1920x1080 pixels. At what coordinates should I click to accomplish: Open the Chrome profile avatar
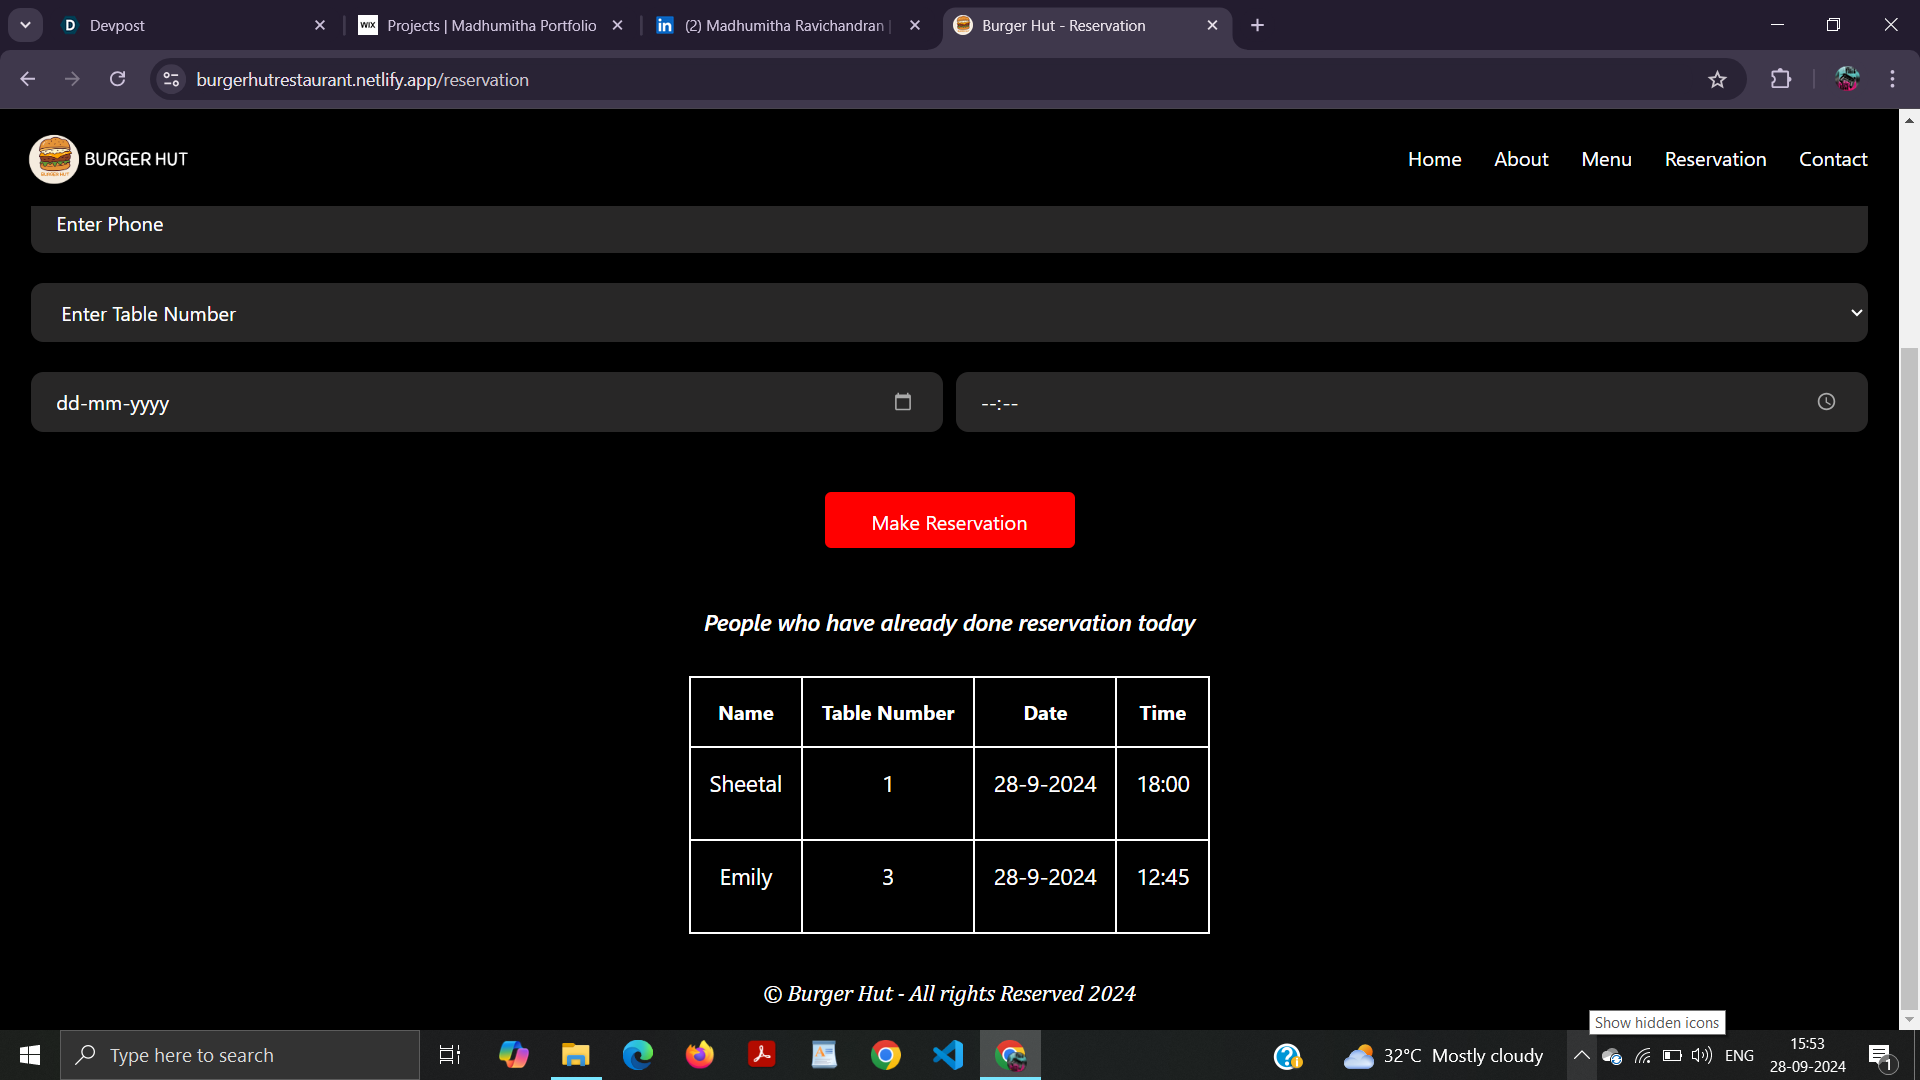(x=1847, y=79)
